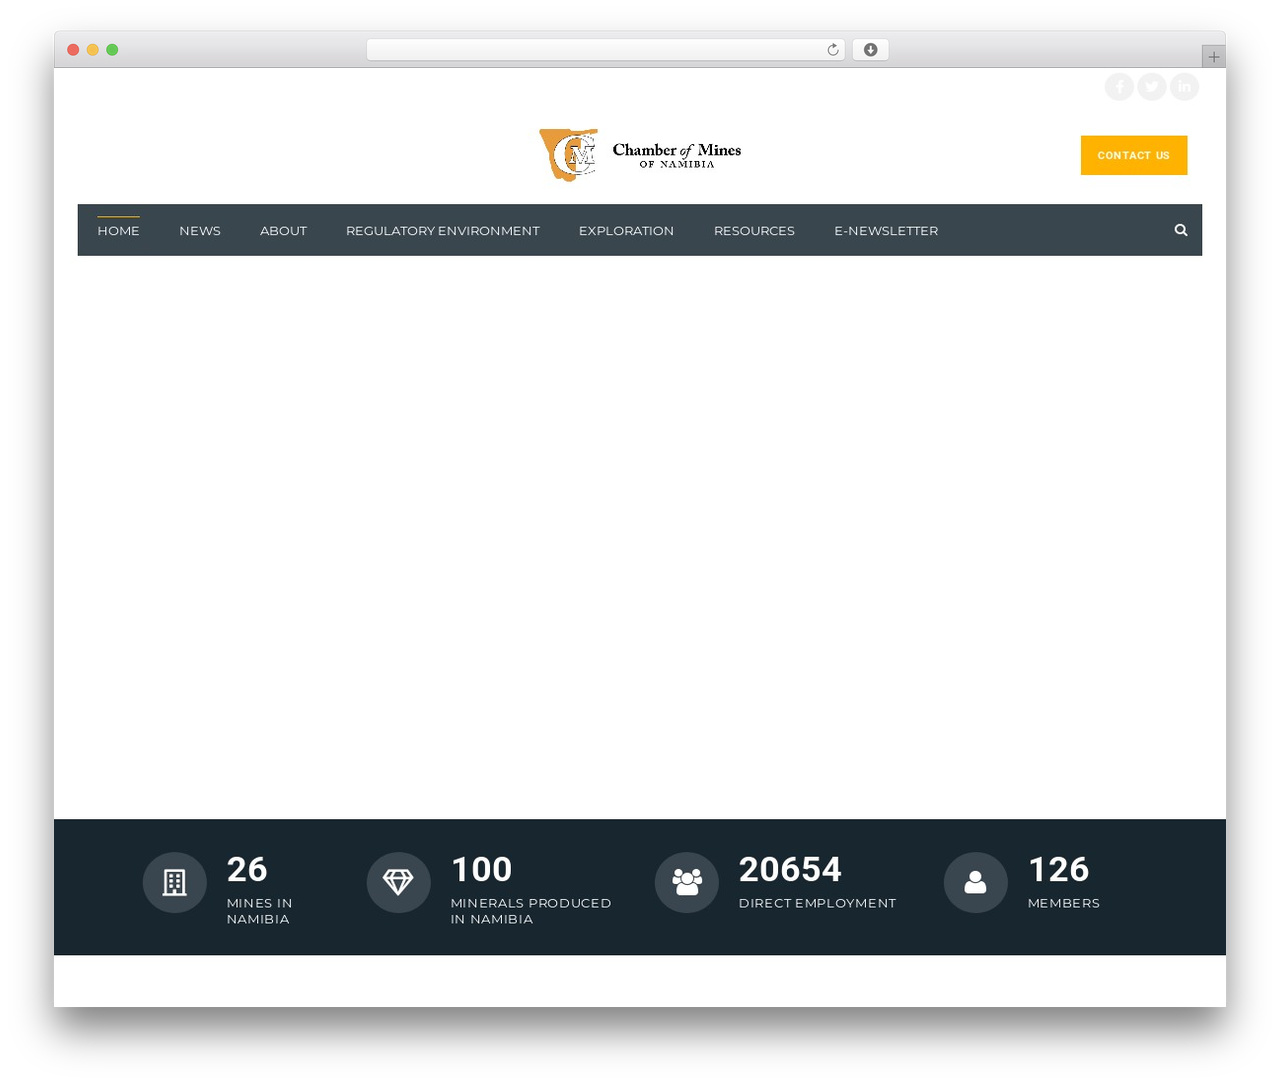Viewport: 1280px width, 1084px height.
Task: Click the "Mines in Namibia" label
Action: 260,911
